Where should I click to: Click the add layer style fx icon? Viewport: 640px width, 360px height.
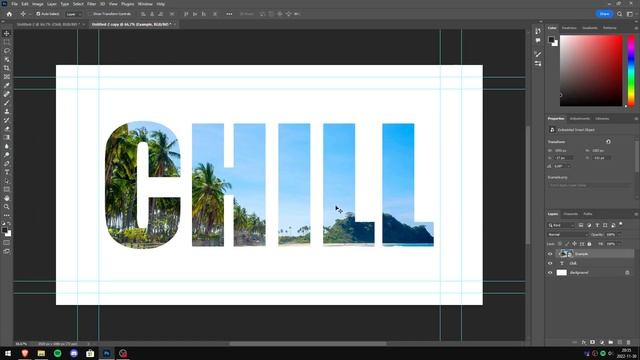click(x=584, y=342)
